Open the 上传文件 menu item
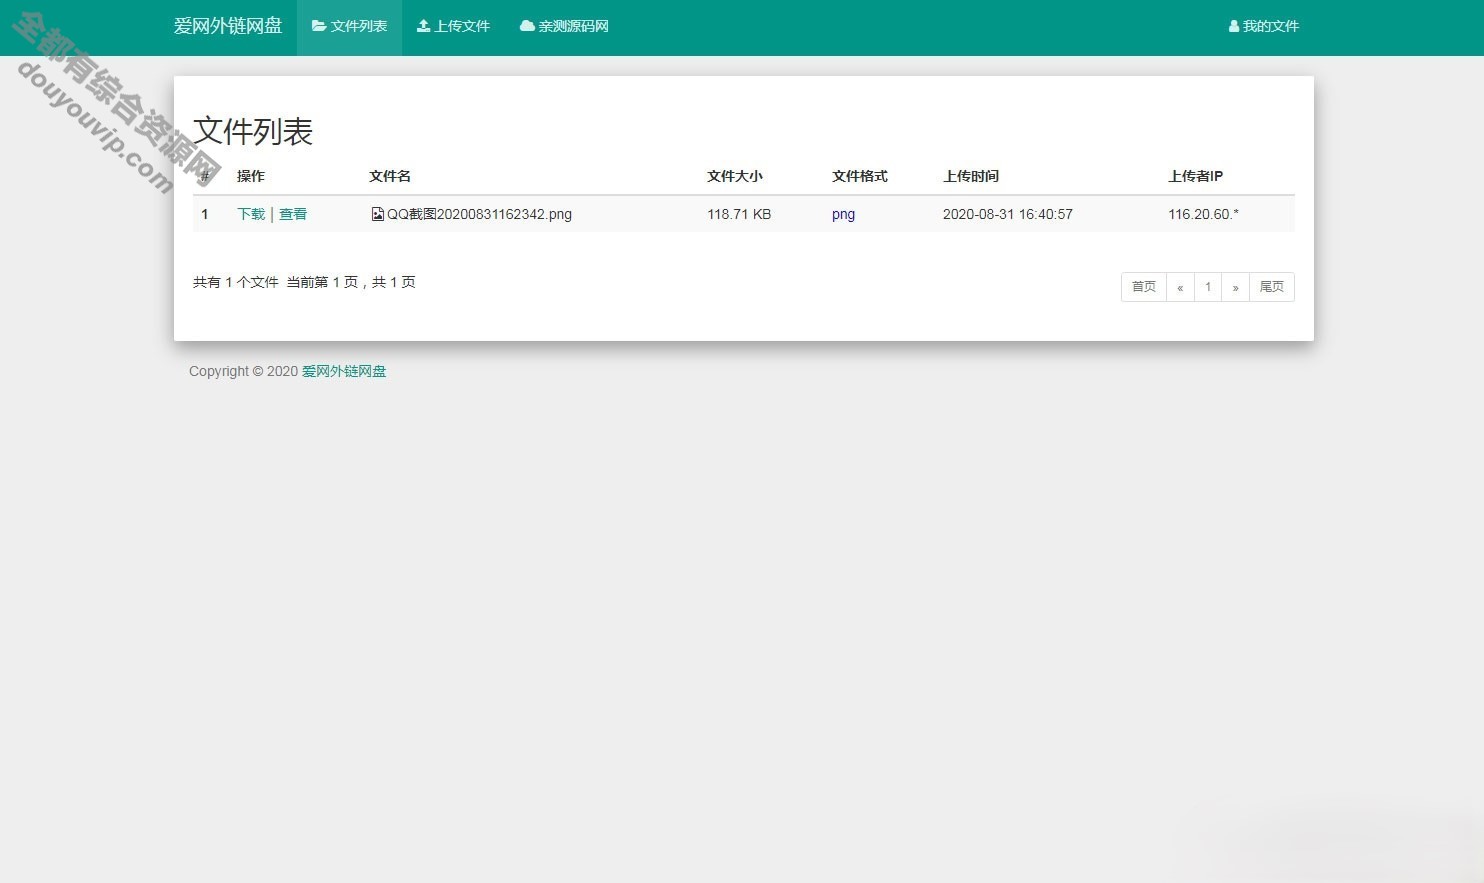1484x883 pixels. 453,27
